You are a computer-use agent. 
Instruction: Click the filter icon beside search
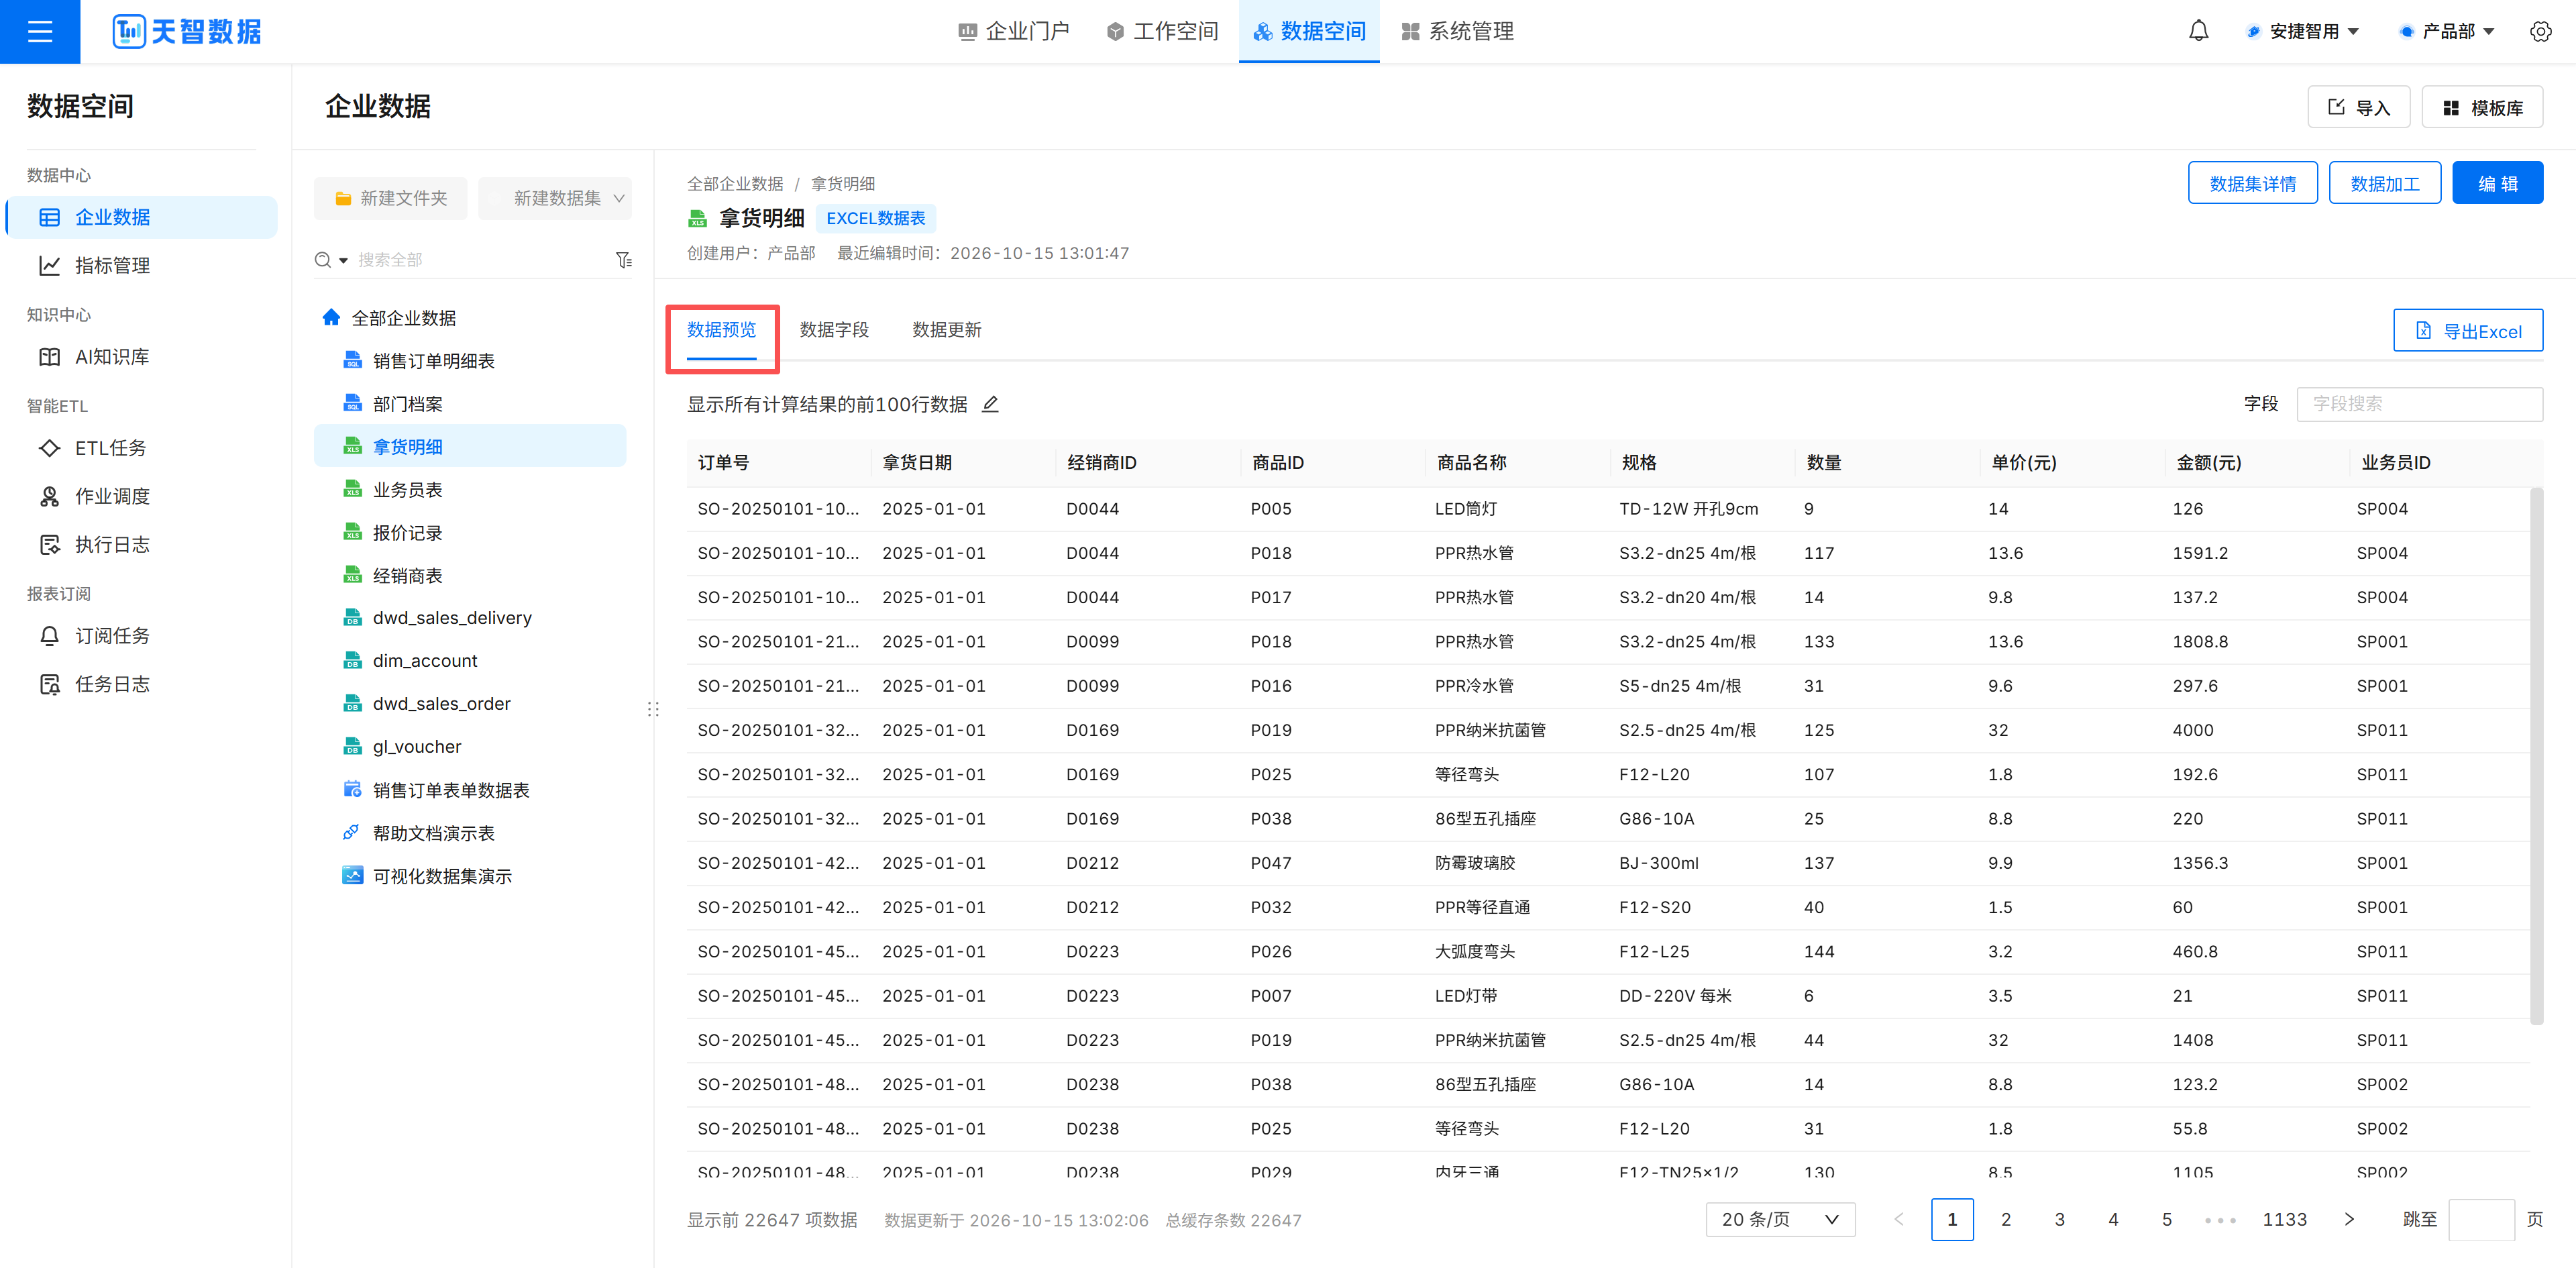pyautogui.click(x=624, y=260)
